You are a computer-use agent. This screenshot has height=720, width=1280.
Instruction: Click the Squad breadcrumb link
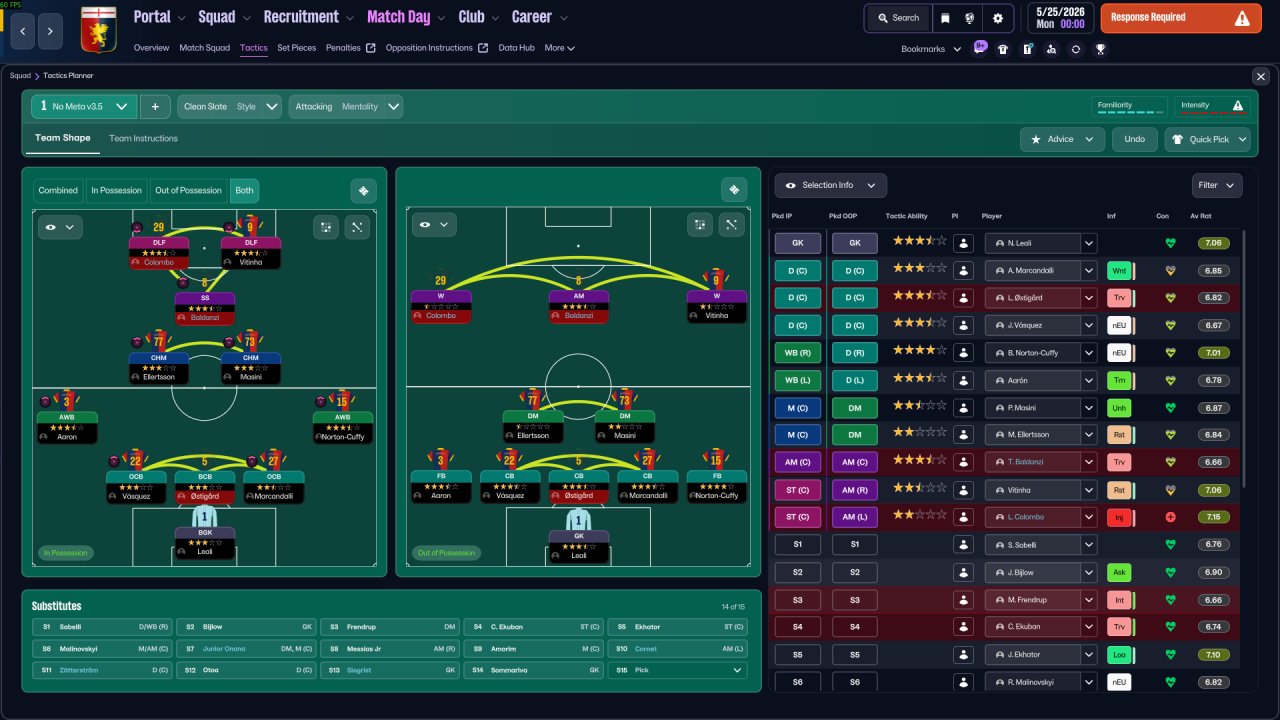click(x=20, y=76)
